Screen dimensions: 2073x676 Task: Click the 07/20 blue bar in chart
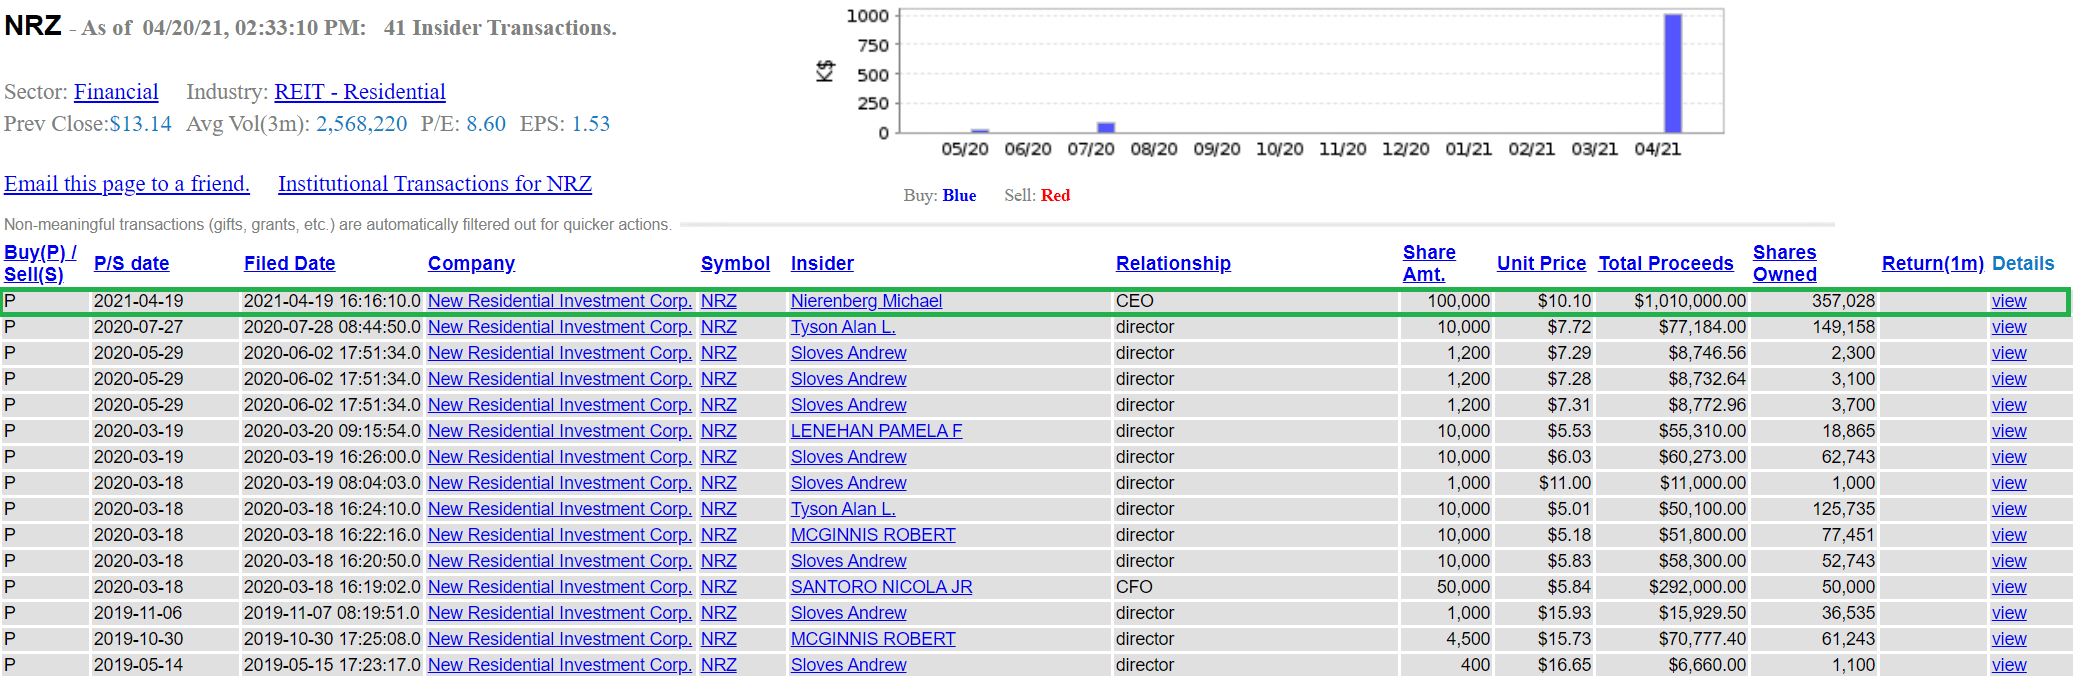1106,127
